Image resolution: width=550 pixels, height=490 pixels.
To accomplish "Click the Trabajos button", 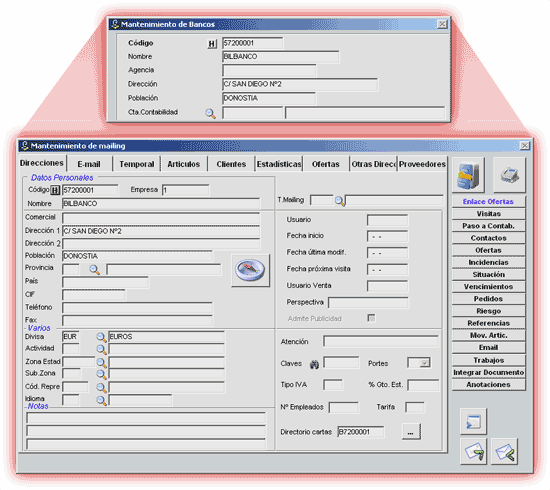I will [488, 360].
